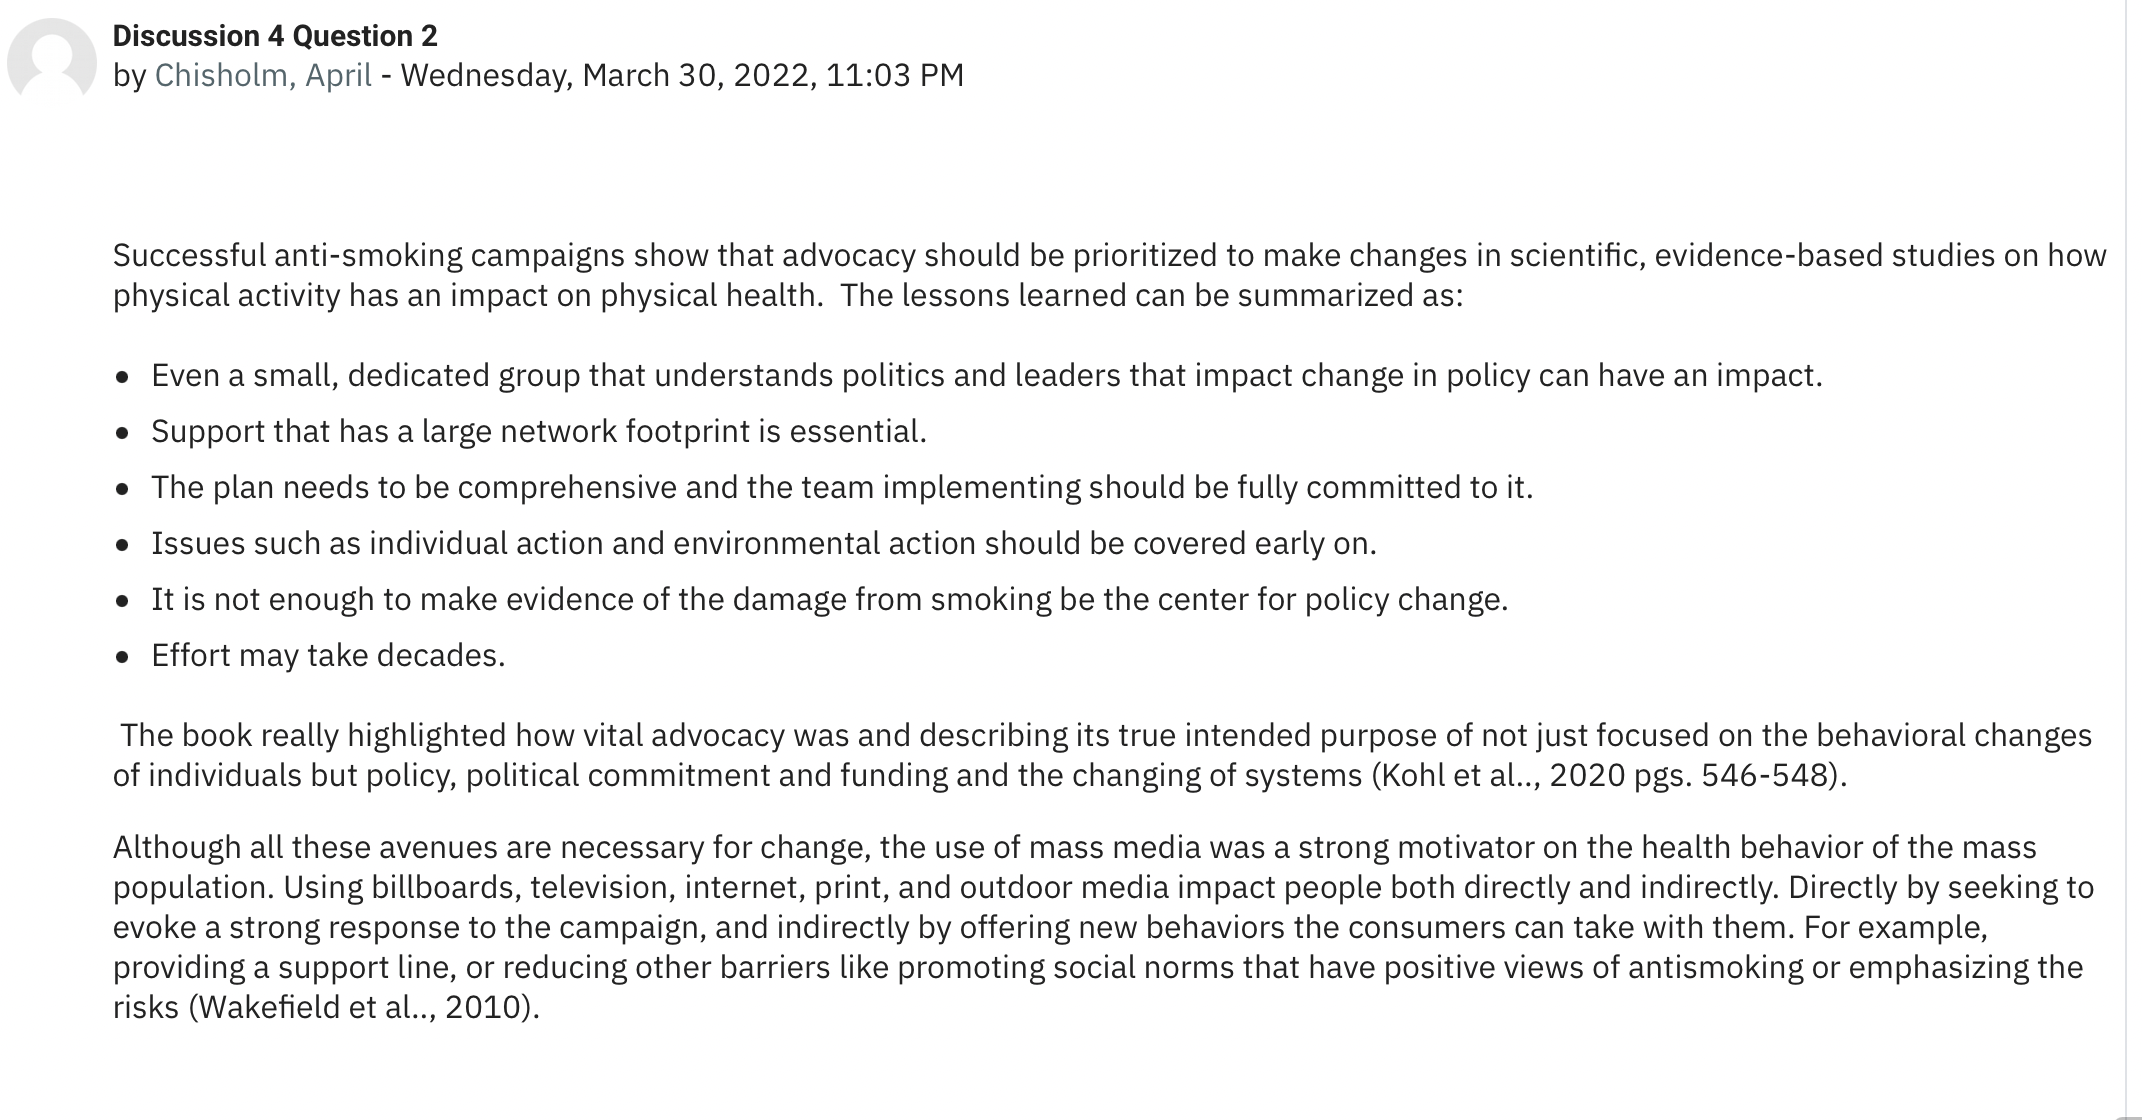Click the sentence 'The lessons learned can be summarized as:'
The image size is (2142, 1120).
[1151, 295]
